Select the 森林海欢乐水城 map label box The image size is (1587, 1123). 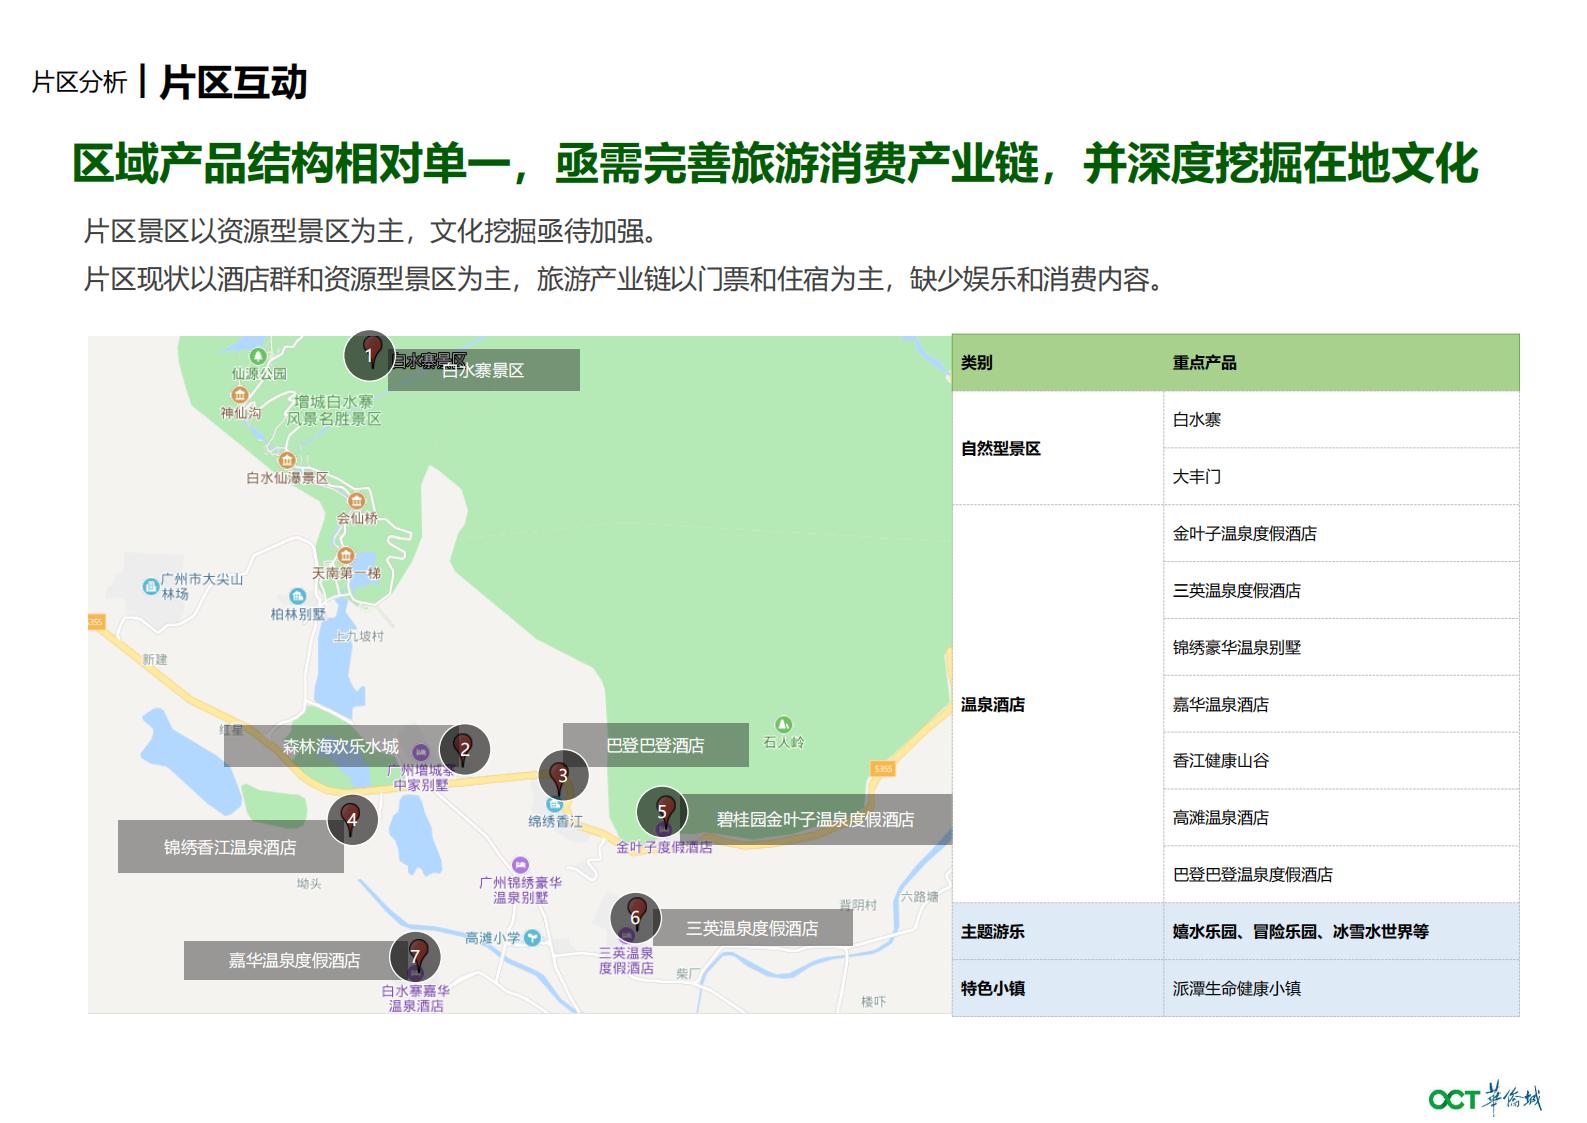tap(341, 746)
